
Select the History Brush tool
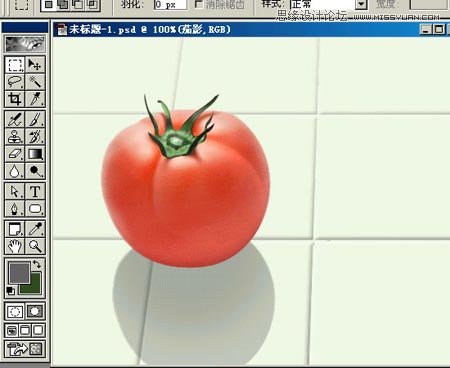pos(35,137)
